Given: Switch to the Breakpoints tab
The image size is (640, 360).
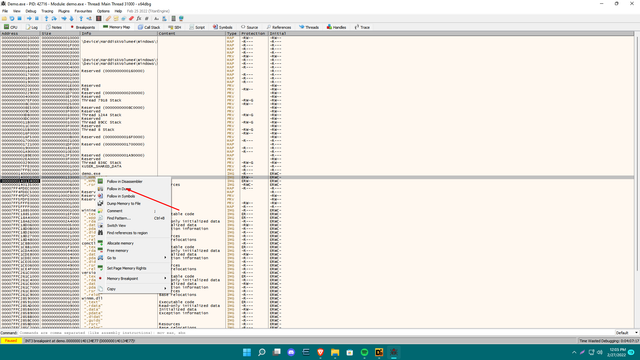Looking at the screenshot, I should [x=82, y=27].
